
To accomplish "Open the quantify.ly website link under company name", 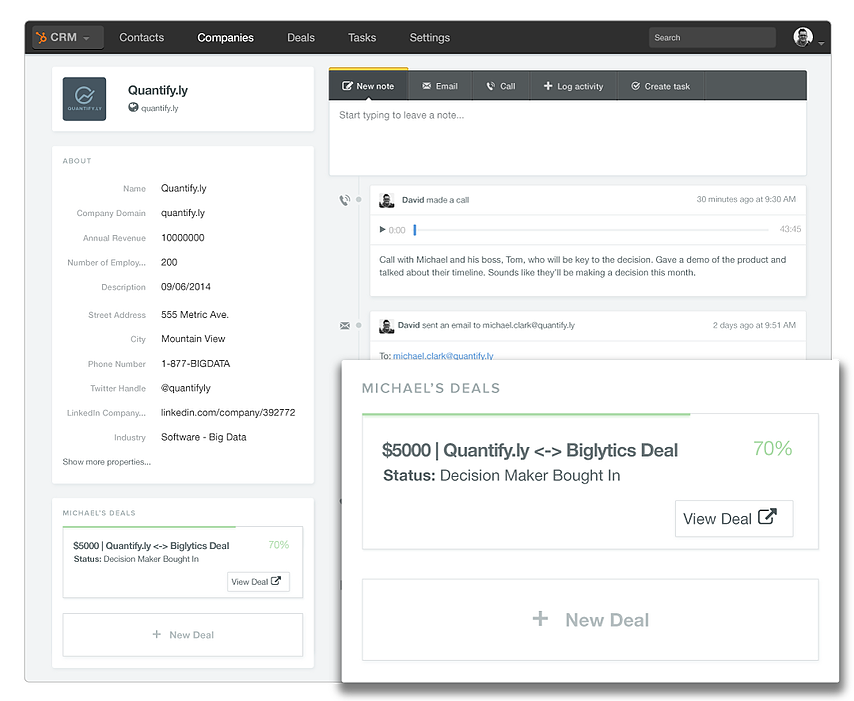I will point(160,108).
